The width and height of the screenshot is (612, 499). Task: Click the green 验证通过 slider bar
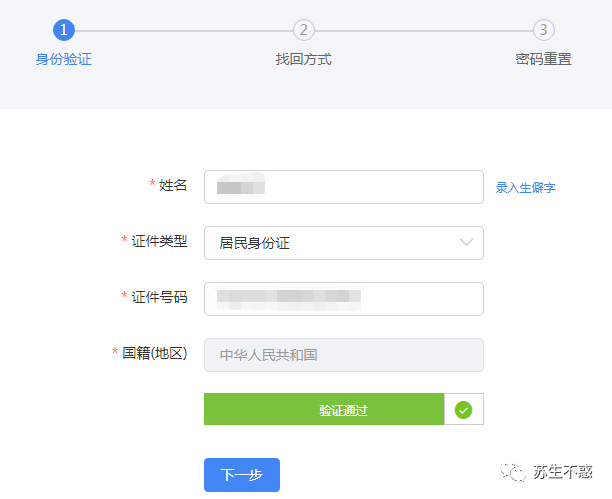(x=323, y=409)
